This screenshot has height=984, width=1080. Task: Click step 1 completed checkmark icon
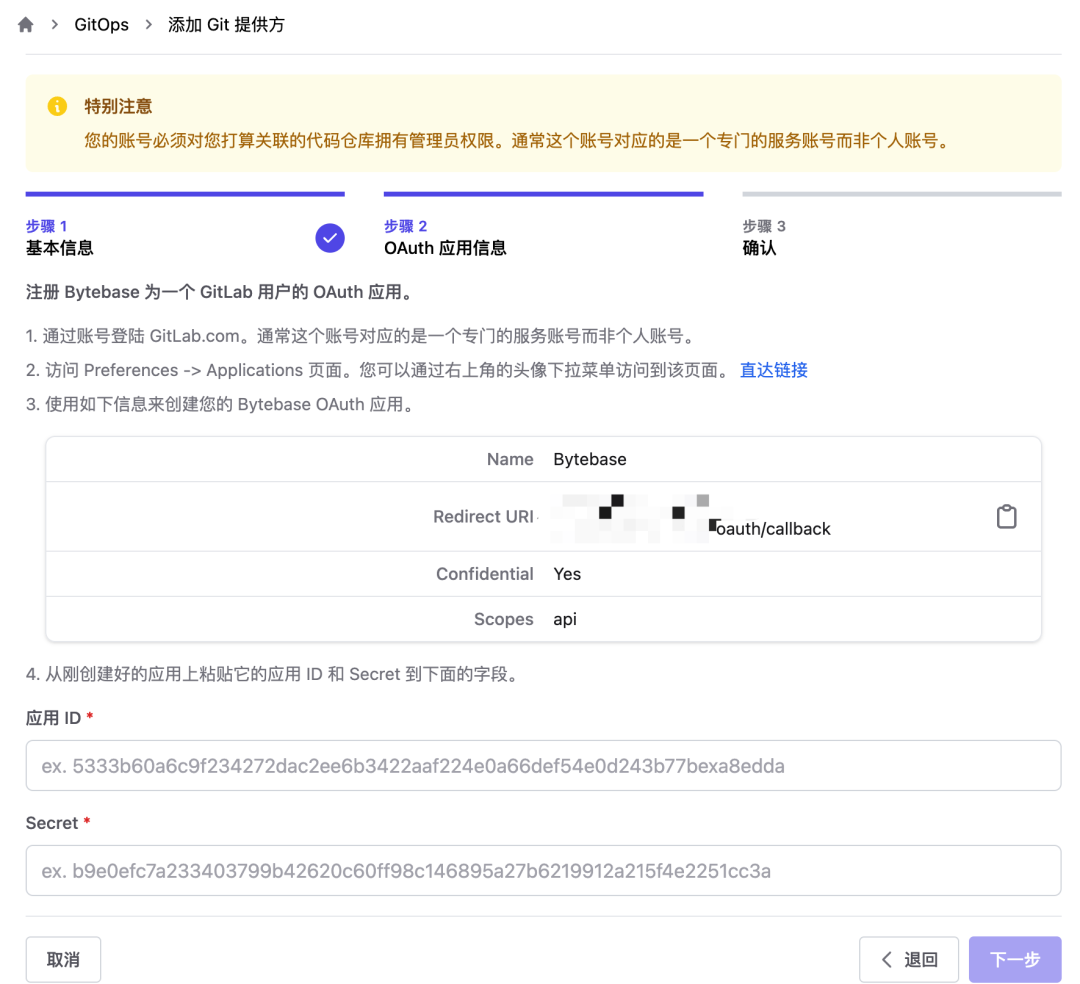click(330, 238)
